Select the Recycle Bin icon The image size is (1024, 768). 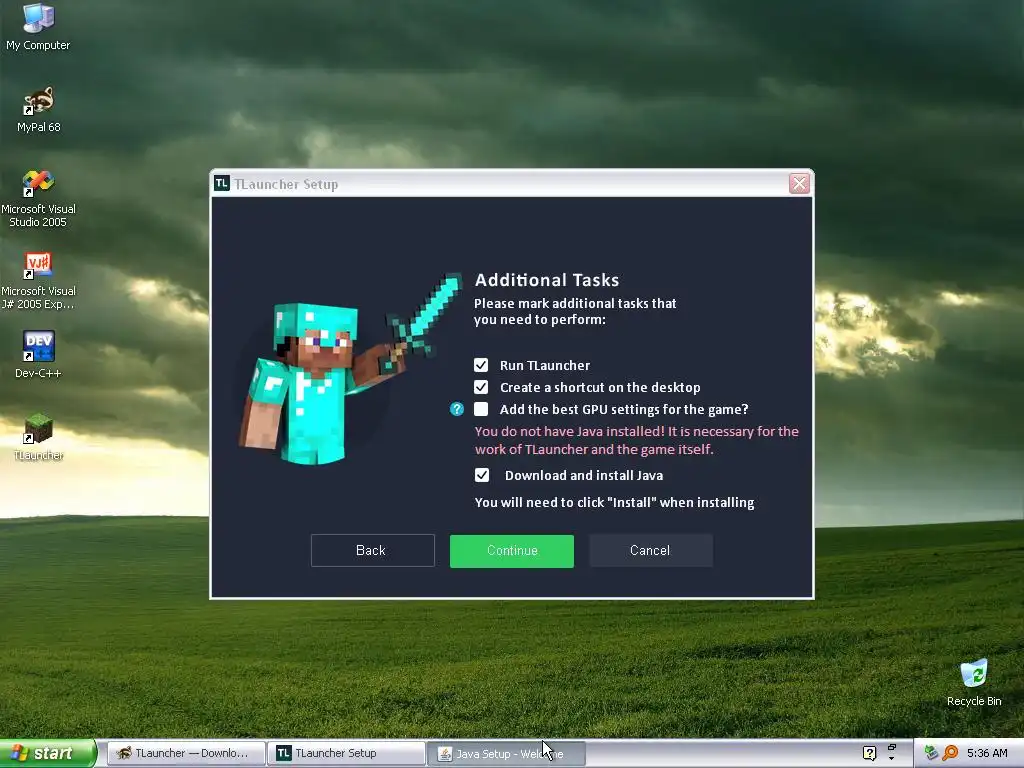coord(974,682)
